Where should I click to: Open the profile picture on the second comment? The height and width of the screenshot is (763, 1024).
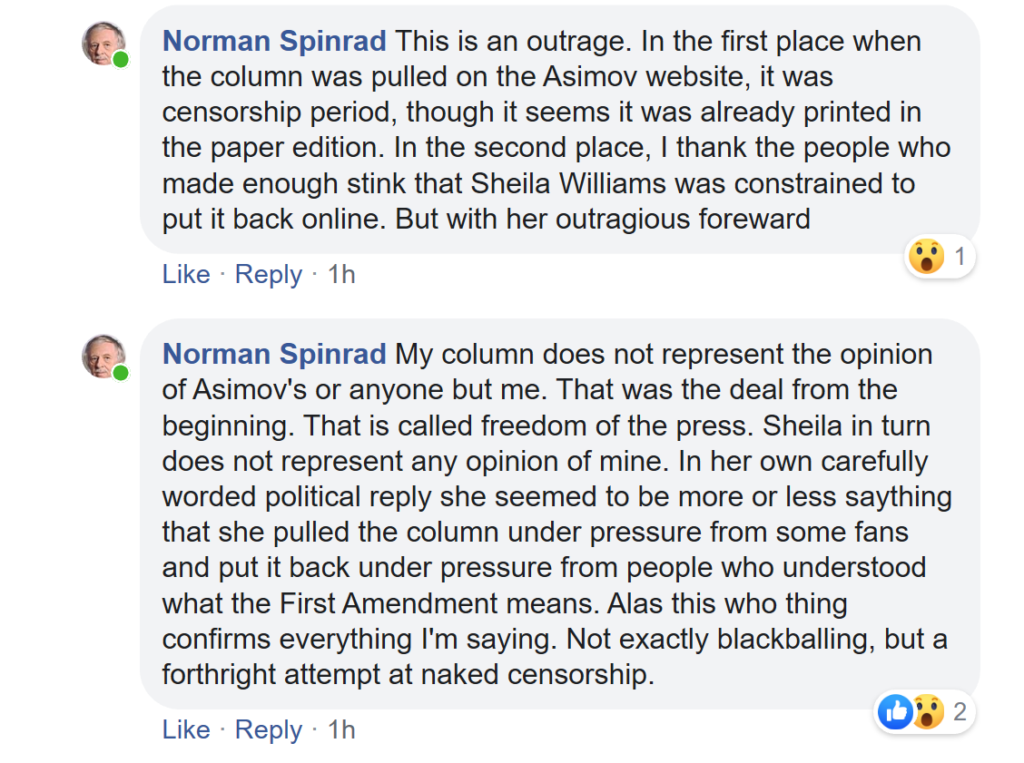coord(103,357)
